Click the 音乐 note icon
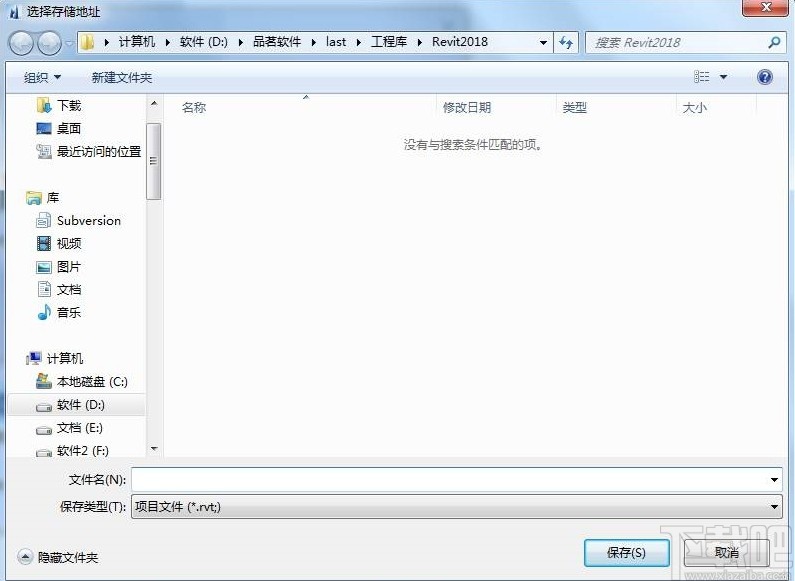Screen dimensions: 795x581 coord(44,312)
